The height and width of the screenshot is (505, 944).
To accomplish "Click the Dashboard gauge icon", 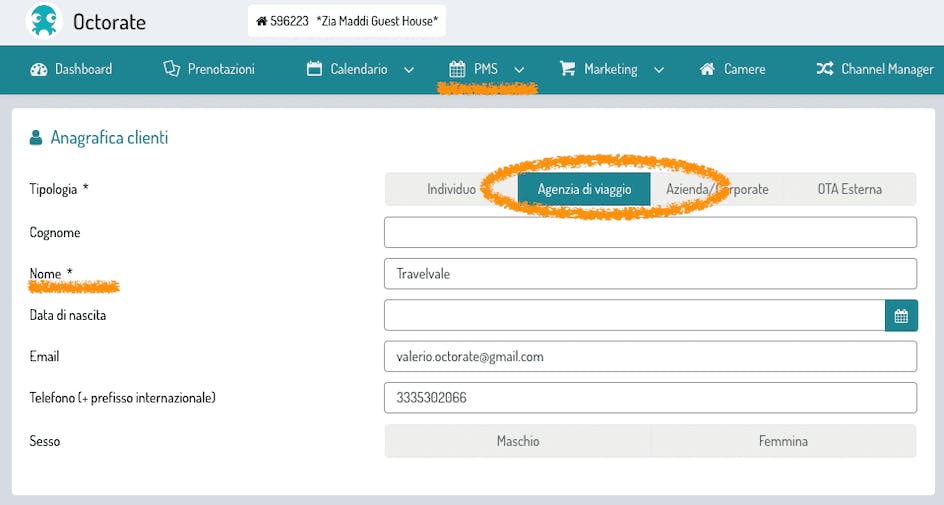I will coord(39,69).
